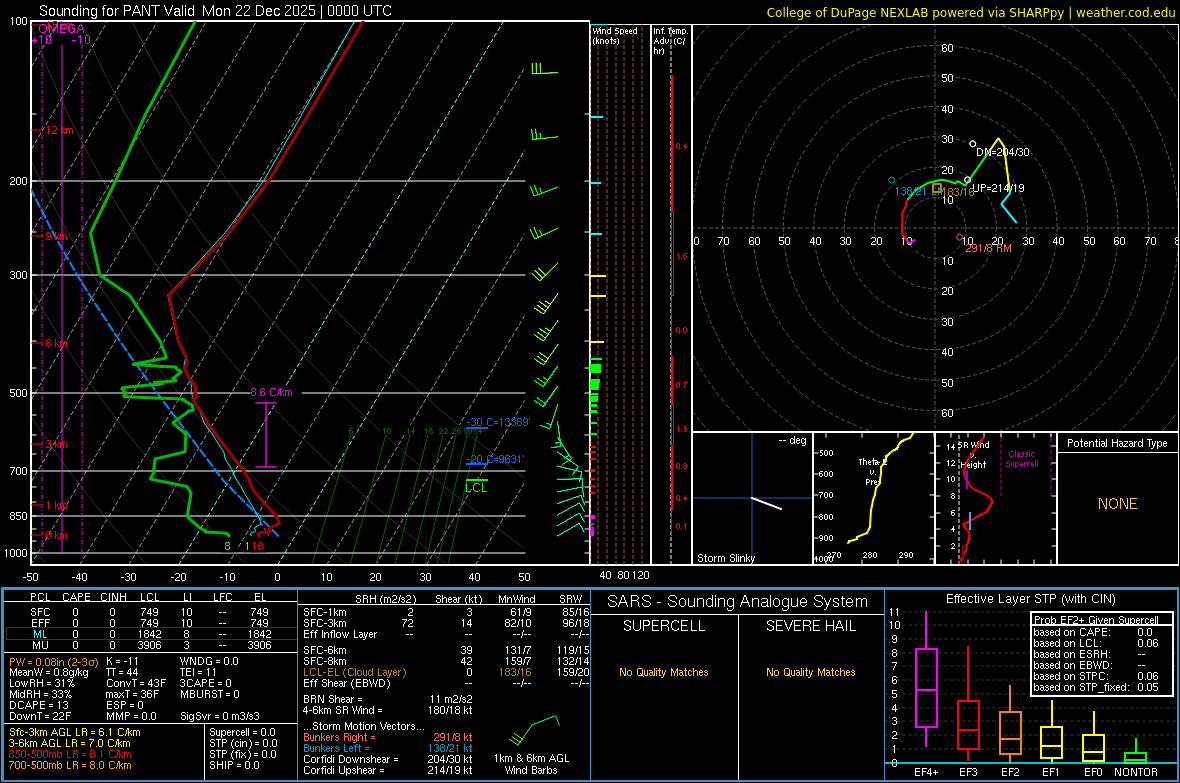Screen dimensions: 1180x783
Task: Click the DN=204/30 hodograph label
Action: [1002, 152]
